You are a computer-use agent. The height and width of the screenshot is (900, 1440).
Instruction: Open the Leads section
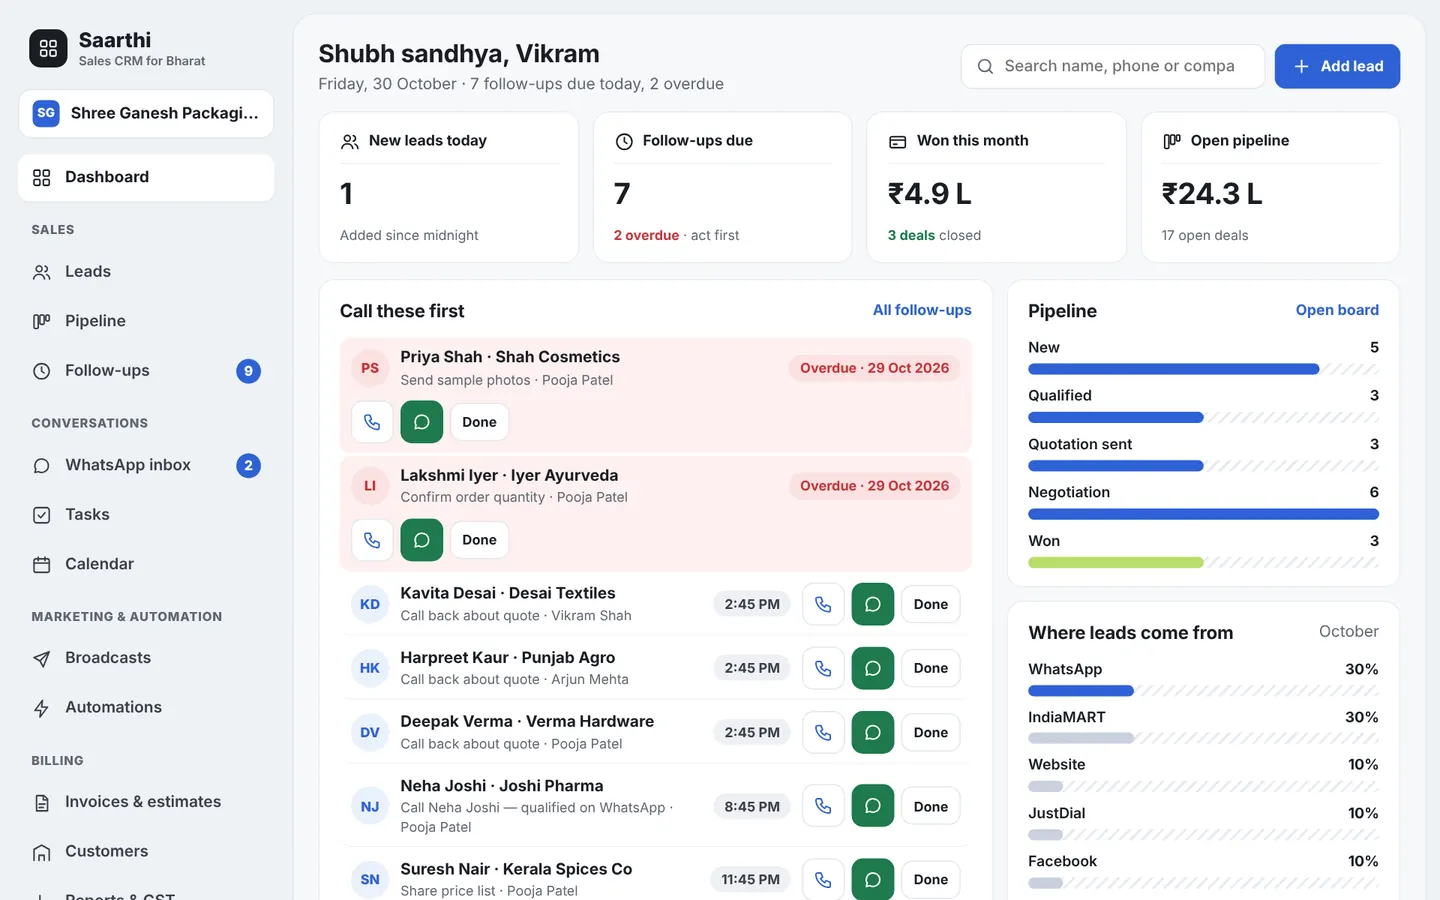(x=146, y=272)
